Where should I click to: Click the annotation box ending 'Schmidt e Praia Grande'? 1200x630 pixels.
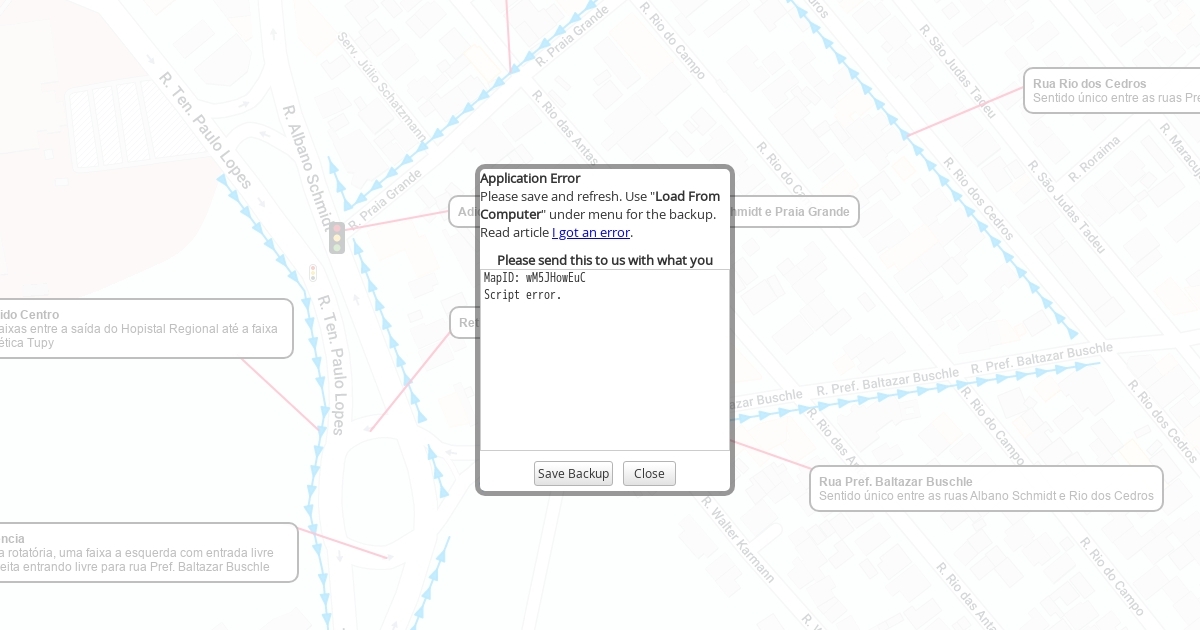click(795, 211)
